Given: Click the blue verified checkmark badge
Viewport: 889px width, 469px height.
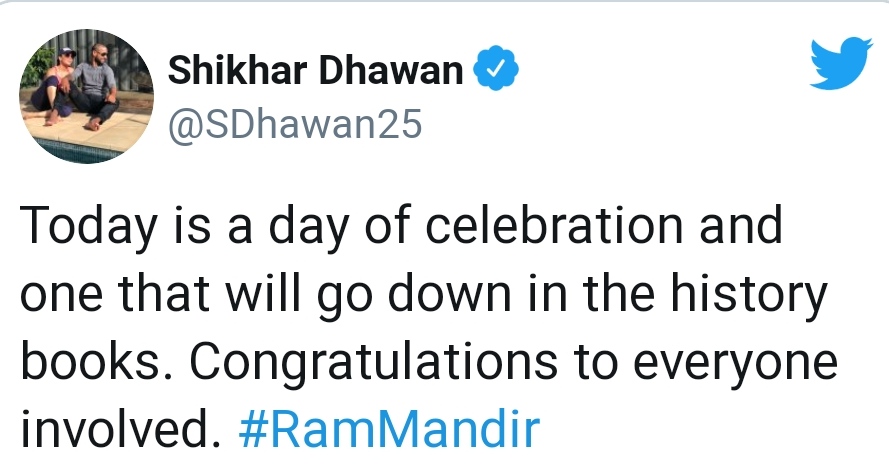Looking at the screenshot, I should [496, 68].
